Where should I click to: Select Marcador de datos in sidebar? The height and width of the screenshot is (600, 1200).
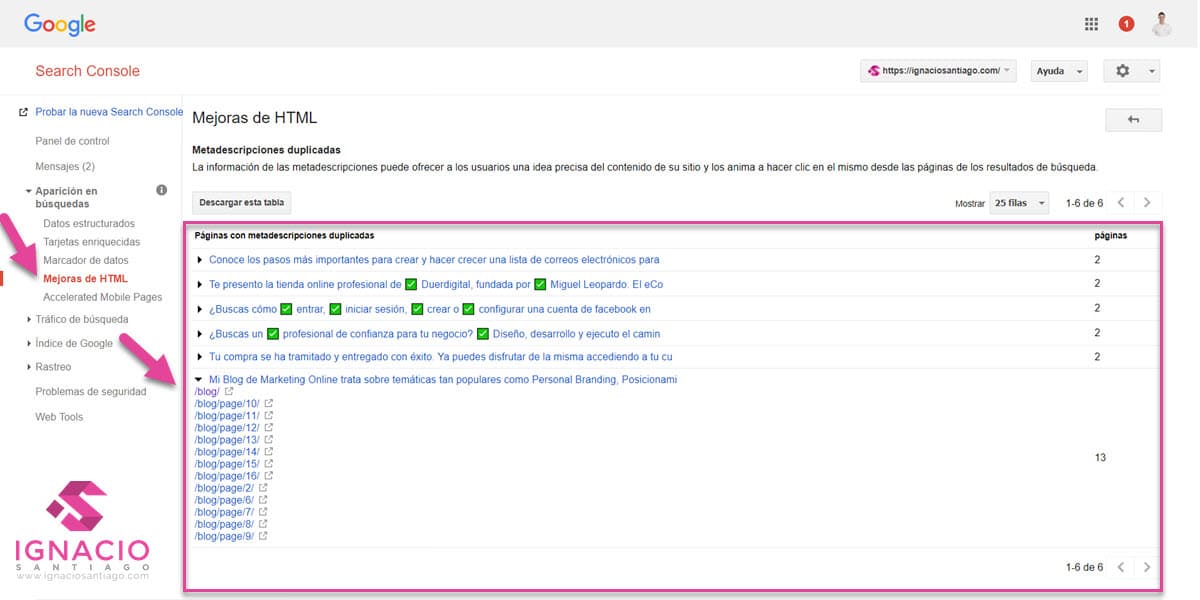click(x=86, y=260)
